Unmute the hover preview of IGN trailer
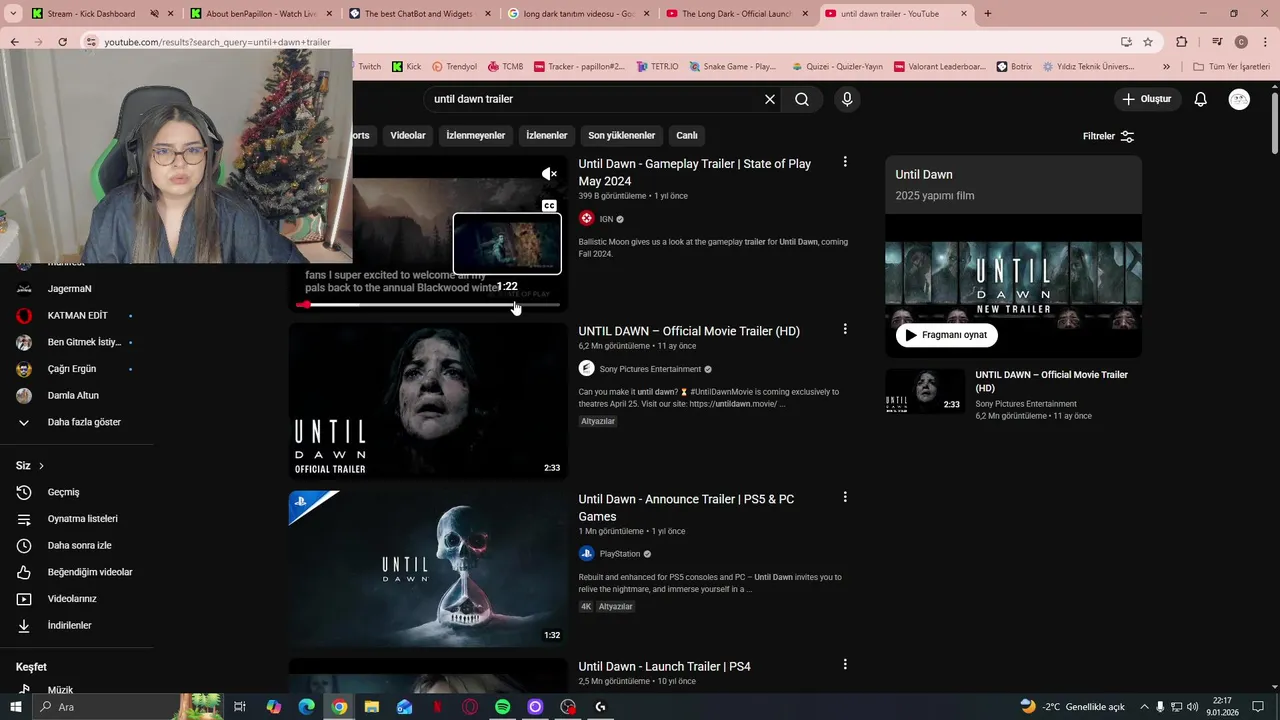Viewport: 1280px width, 720px height. [549, 174]
